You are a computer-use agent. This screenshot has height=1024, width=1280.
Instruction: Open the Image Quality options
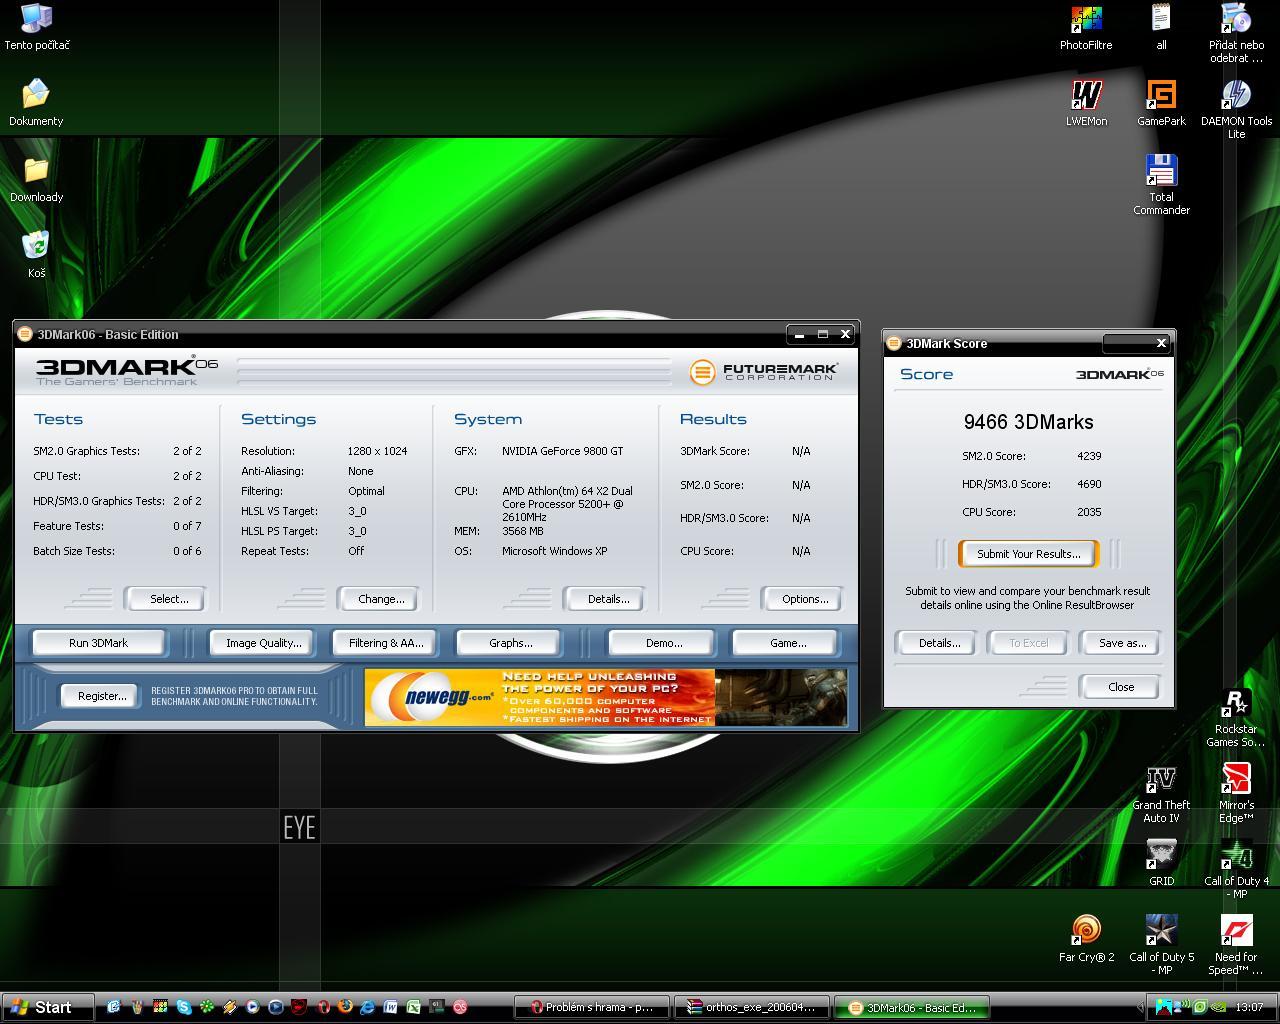(x=263, y=643)
